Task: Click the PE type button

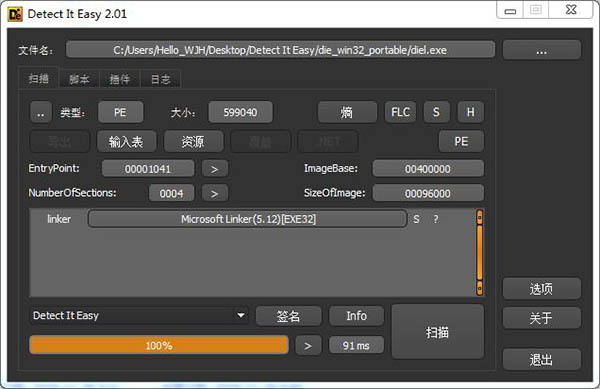Action: 120,112
